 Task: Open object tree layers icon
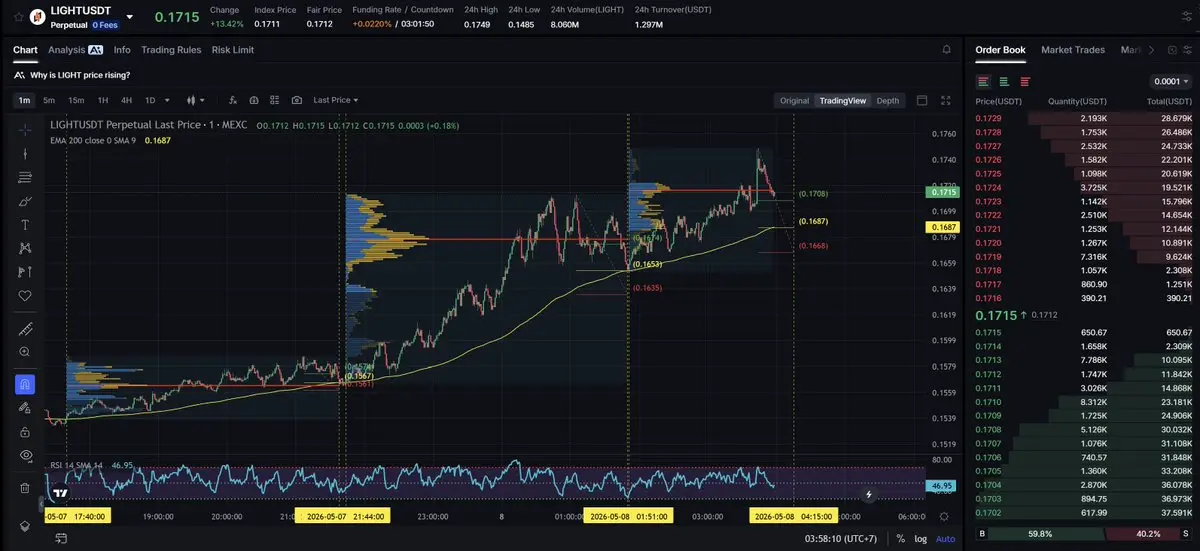[x=25, y=526]
